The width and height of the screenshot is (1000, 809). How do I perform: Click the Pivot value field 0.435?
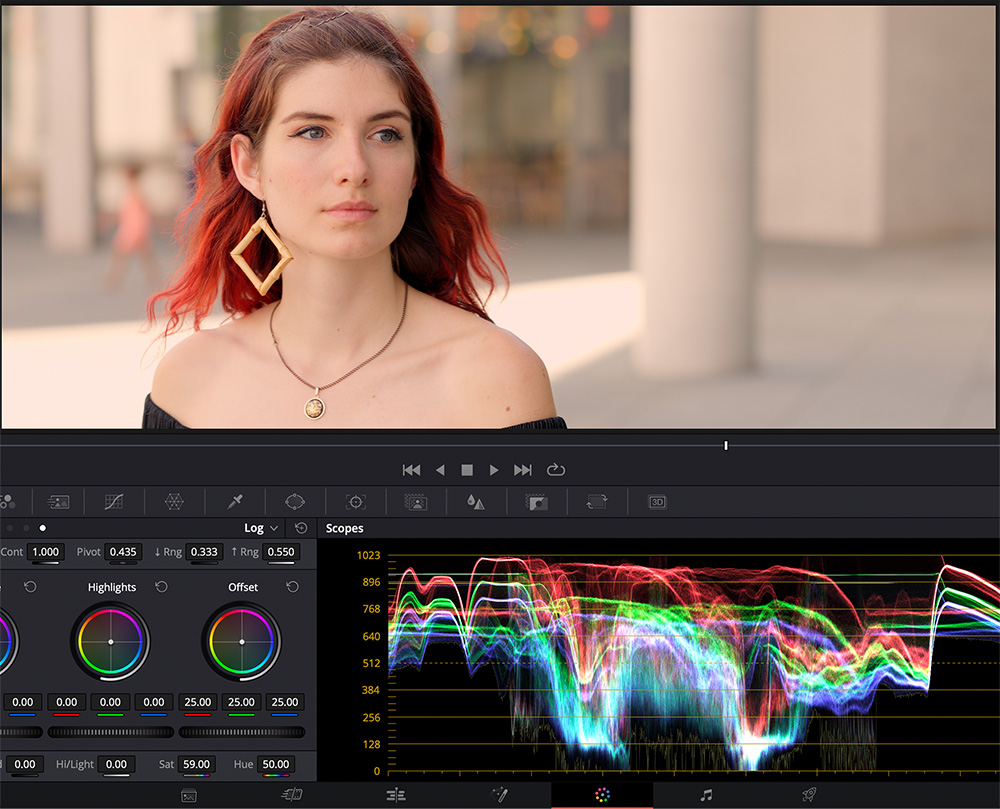click(123, 552)
